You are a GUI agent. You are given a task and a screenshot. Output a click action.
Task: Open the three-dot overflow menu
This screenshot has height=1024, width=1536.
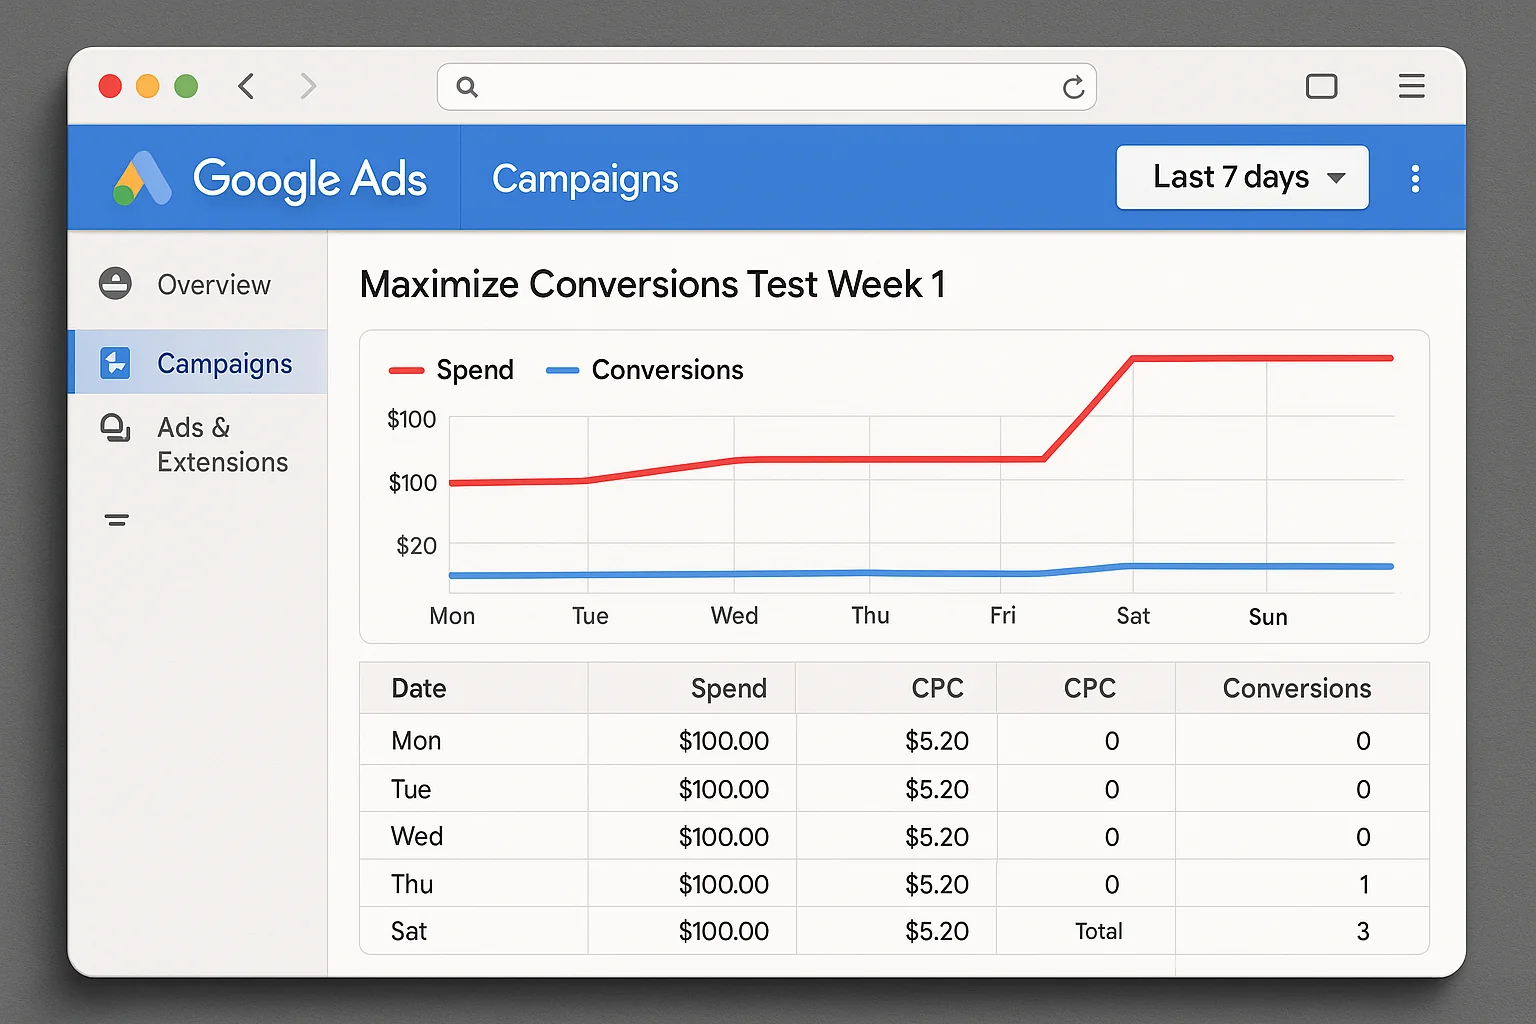click(1415, 178)
